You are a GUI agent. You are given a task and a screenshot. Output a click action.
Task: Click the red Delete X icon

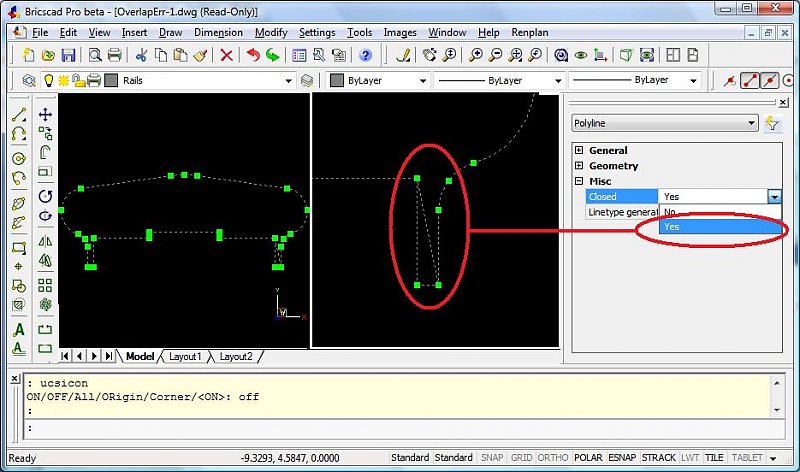(227, 56)
